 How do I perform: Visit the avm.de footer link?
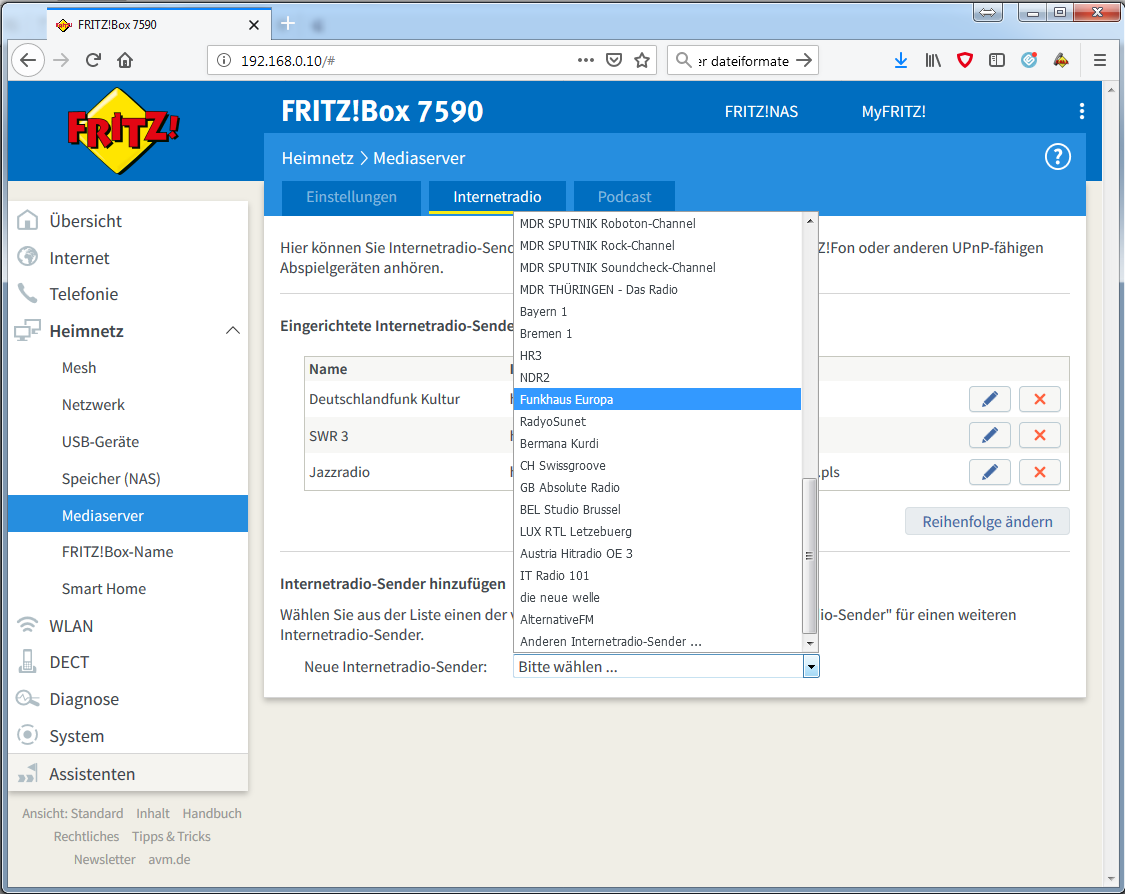click(169, 860)
